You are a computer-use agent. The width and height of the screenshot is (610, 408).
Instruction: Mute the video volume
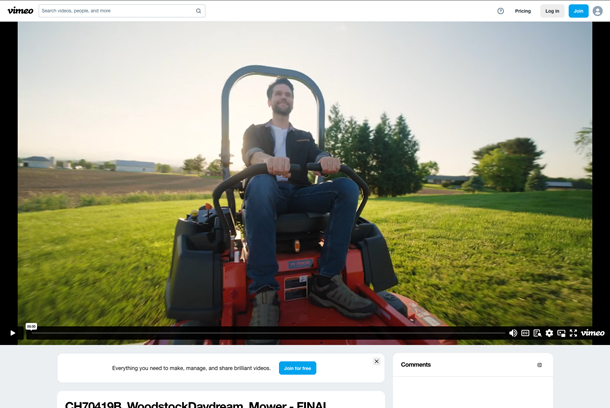513,333
